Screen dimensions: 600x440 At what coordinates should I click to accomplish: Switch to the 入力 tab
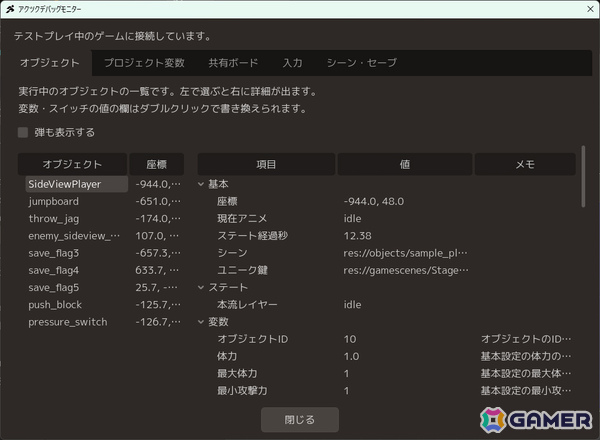tap(293, 63)
